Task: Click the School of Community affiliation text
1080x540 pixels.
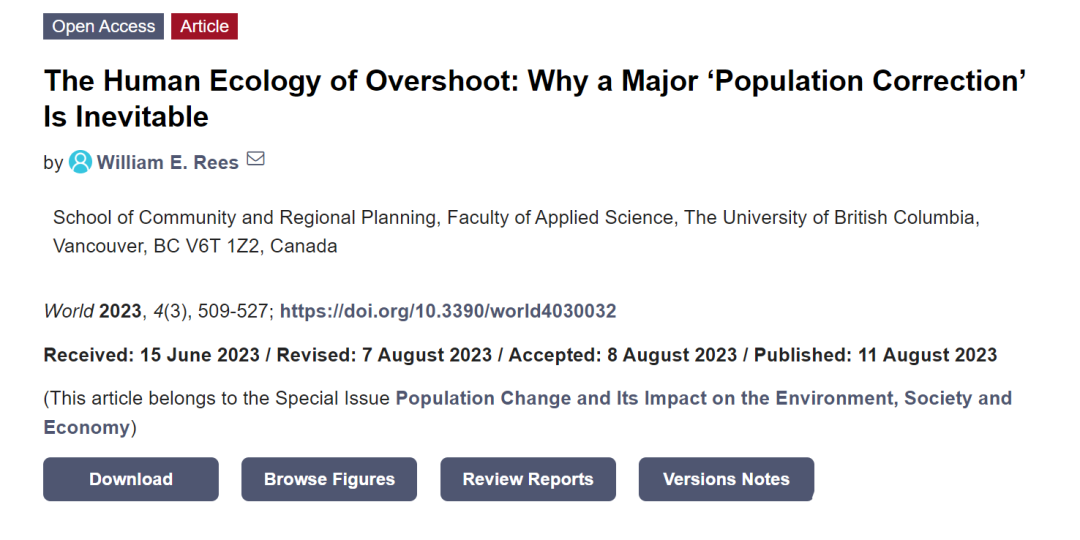Action: pyautogui.click(x=516, y=232)
